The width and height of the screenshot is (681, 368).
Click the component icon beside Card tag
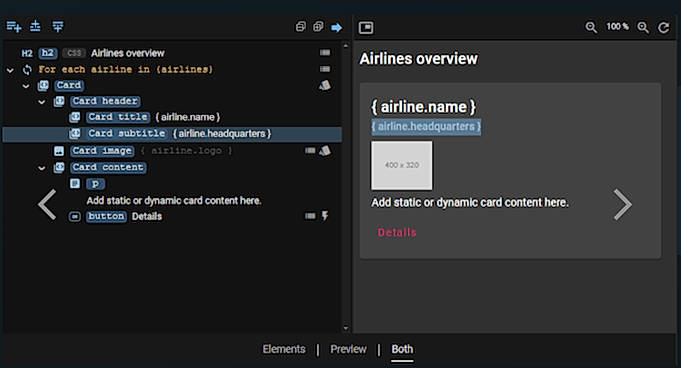tap(43, 85)
